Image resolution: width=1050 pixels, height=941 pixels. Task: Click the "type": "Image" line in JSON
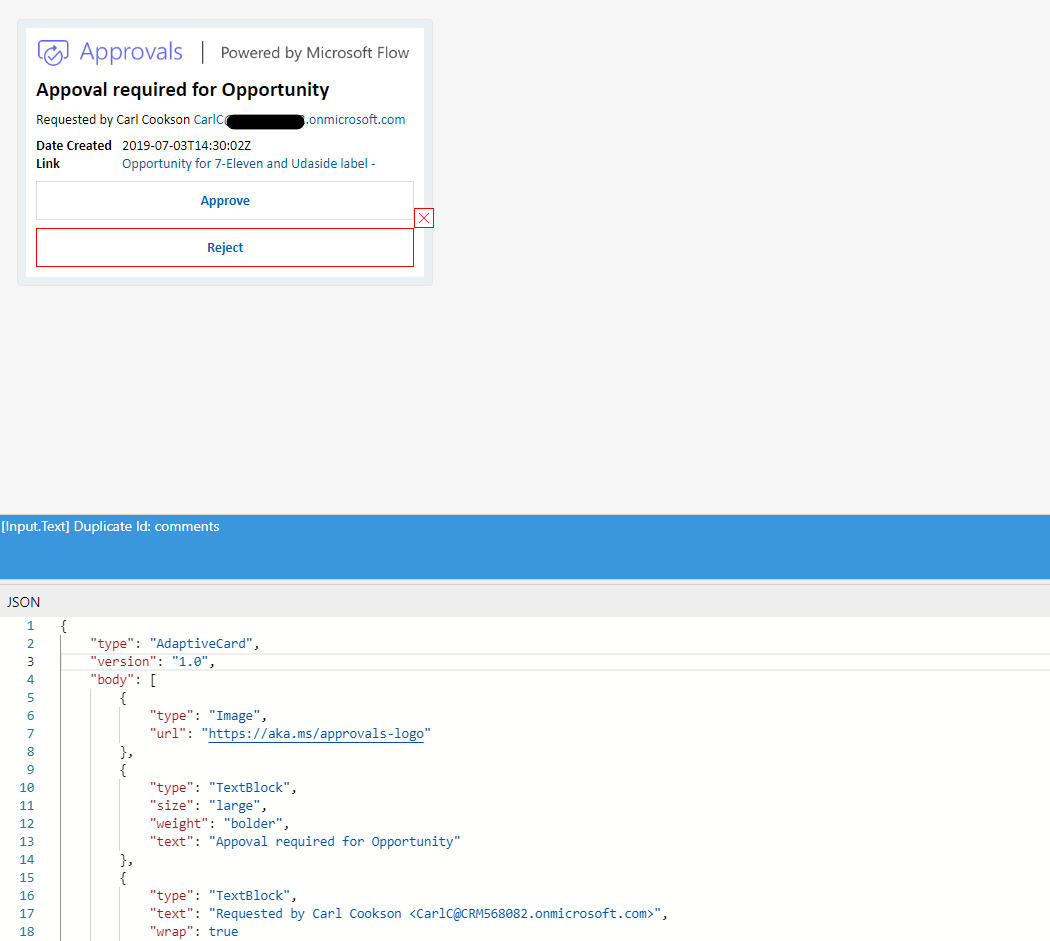click(x=208, y=716)
